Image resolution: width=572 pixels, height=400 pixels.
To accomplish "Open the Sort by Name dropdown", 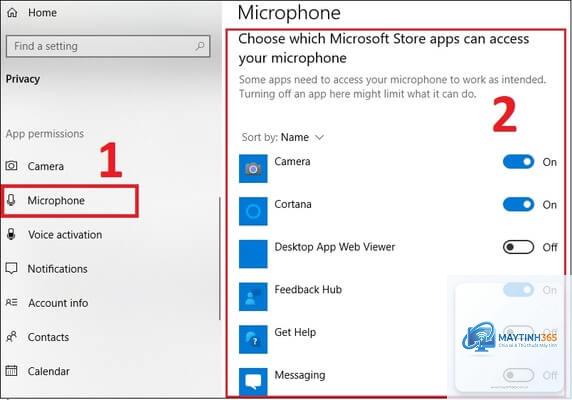I will coord(283,137).
